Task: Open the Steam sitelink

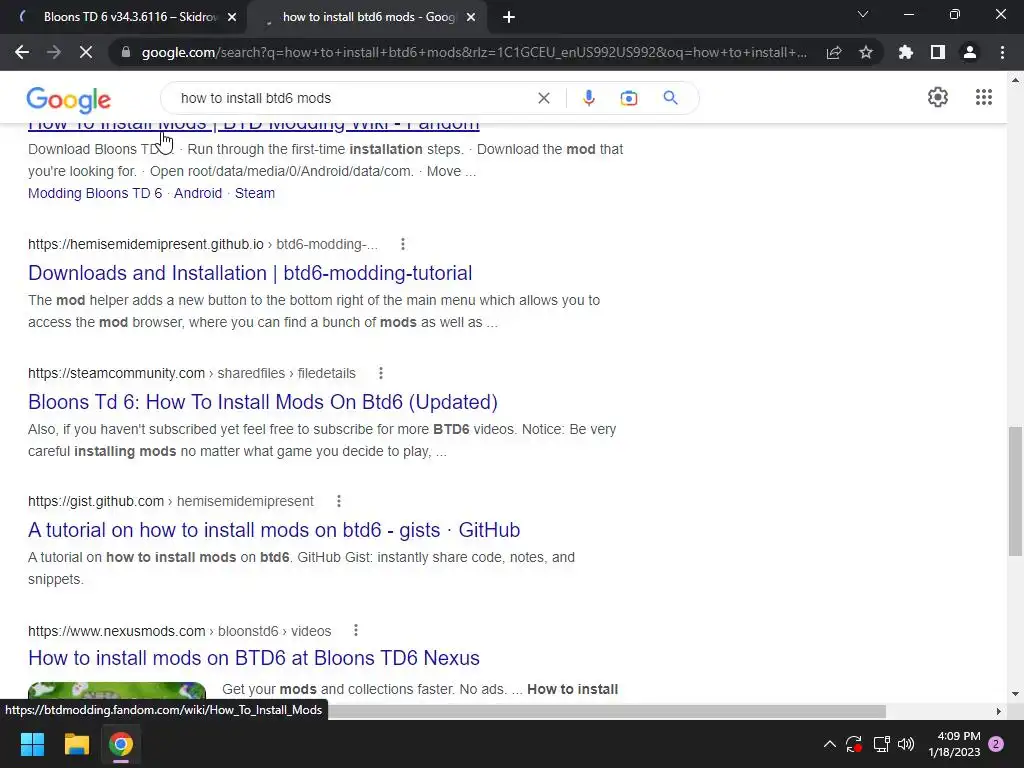Action: (255, 193)
